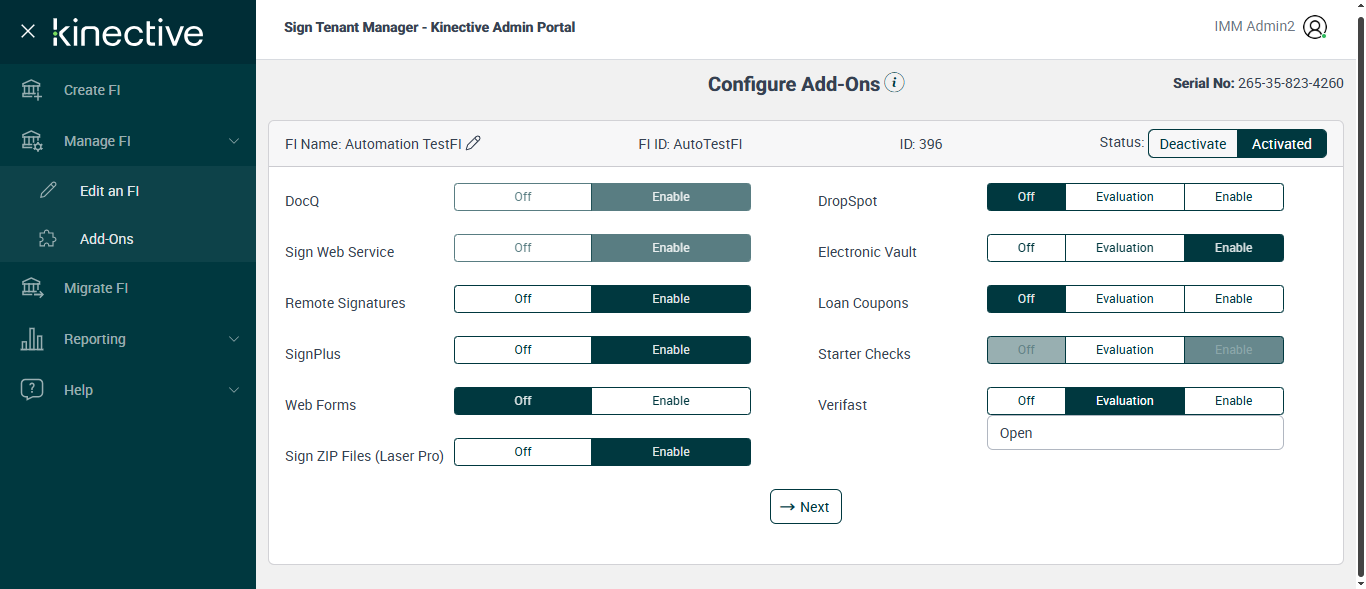The height and width of the screenshot is (589, 1366).
Task: Edit FI Name using the pencil icon
Action: click(x=474, y=143)
